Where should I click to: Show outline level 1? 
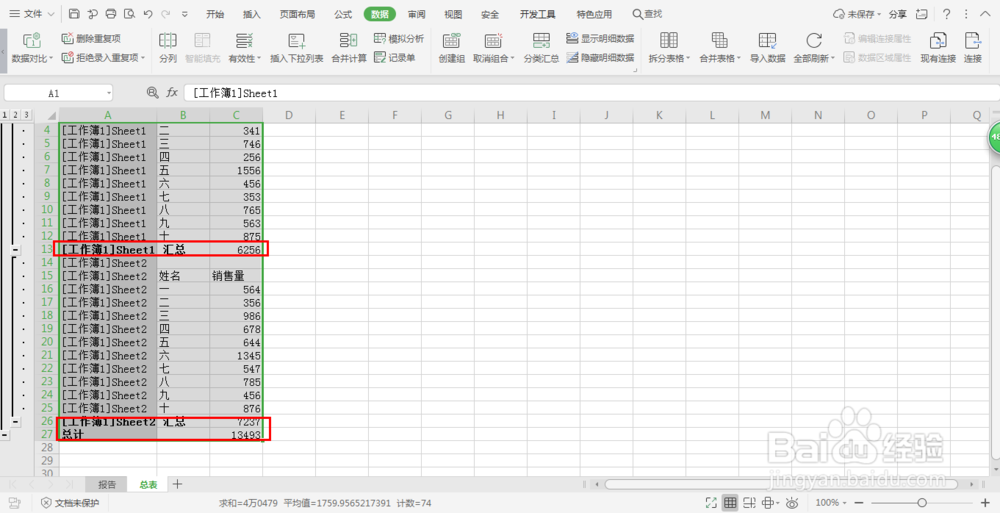(x=4, y=115)
